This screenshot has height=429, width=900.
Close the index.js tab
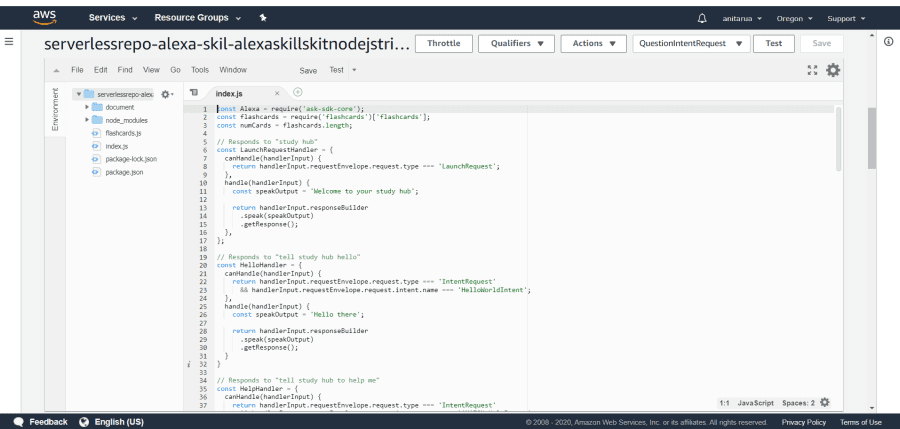(x=277, y=93)
